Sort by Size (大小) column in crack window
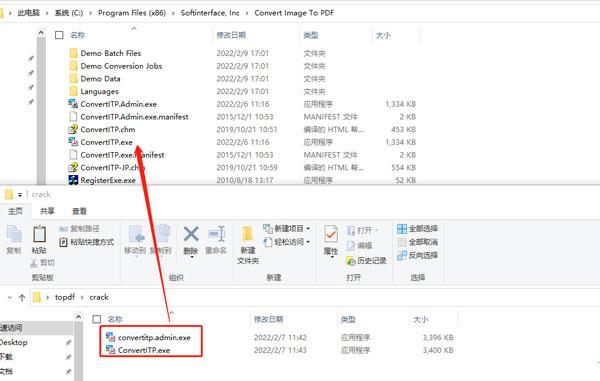This screenshot has height=381, width=600. [x=421, y=319]
